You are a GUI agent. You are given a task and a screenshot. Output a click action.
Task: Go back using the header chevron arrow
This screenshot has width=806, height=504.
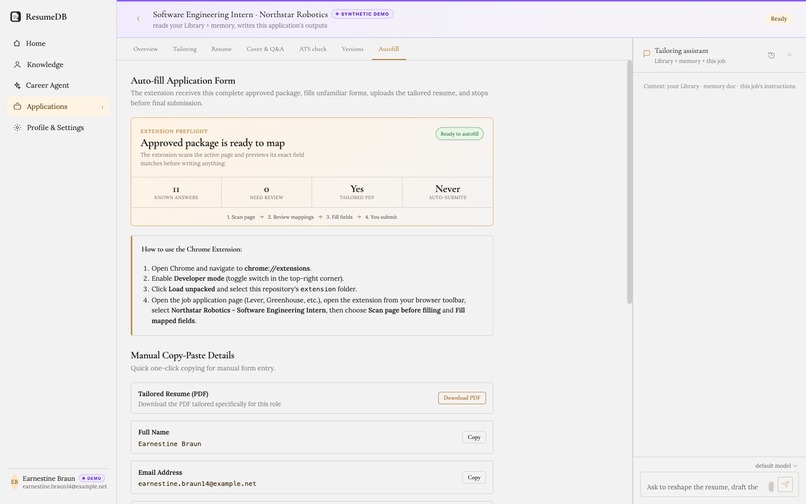(138, 19)
